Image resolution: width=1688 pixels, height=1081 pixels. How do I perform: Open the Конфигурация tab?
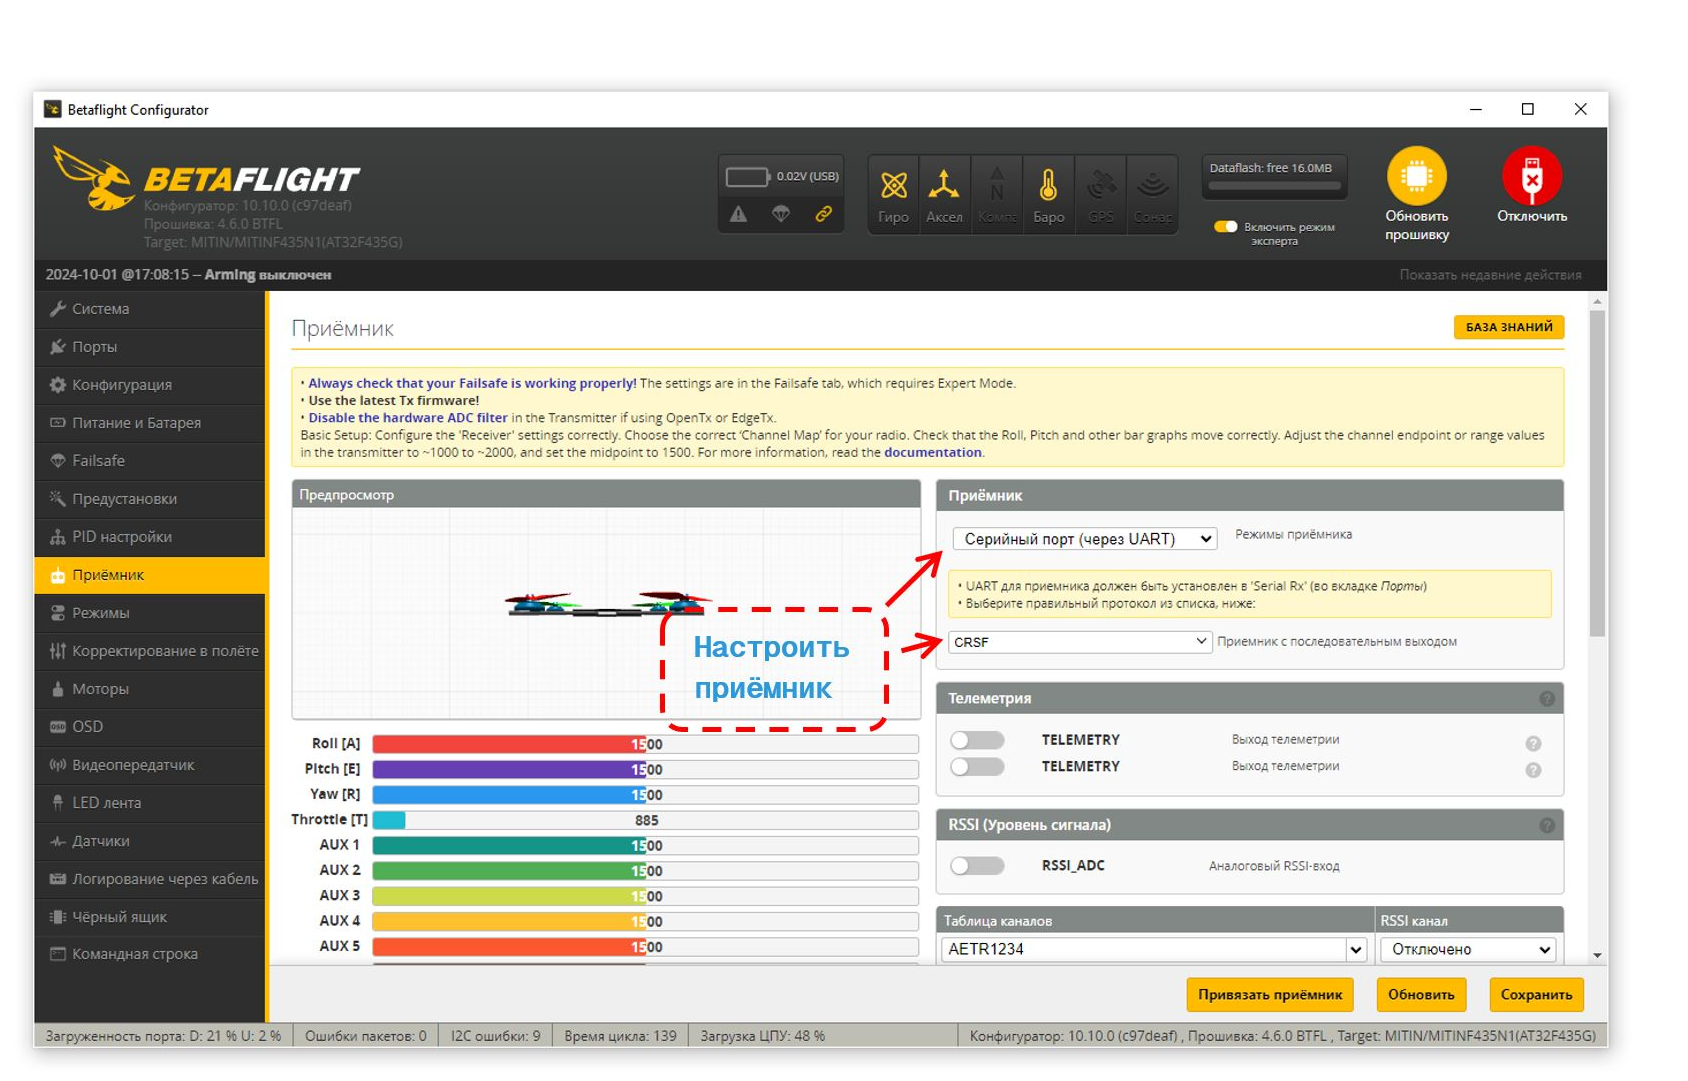pos(150,385)
